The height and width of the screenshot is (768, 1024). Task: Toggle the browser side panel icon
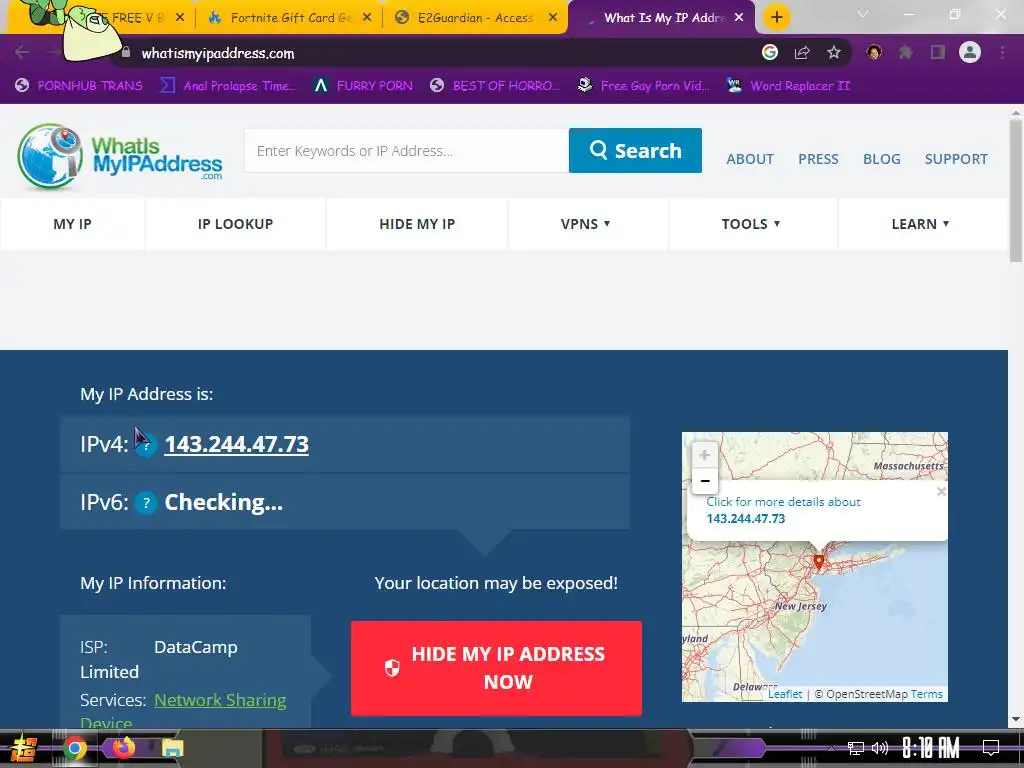[x=938, y=52]
